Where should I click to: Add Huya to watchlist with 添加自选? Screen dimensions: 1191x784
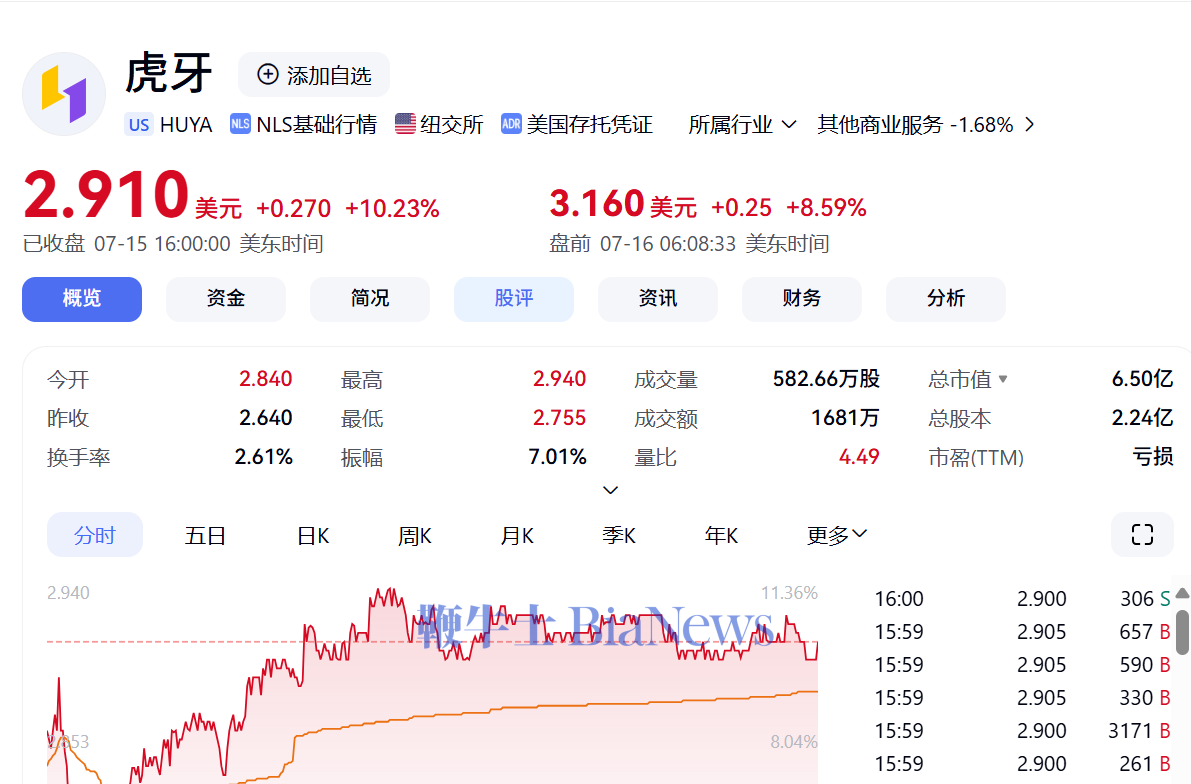coord(314,74)
